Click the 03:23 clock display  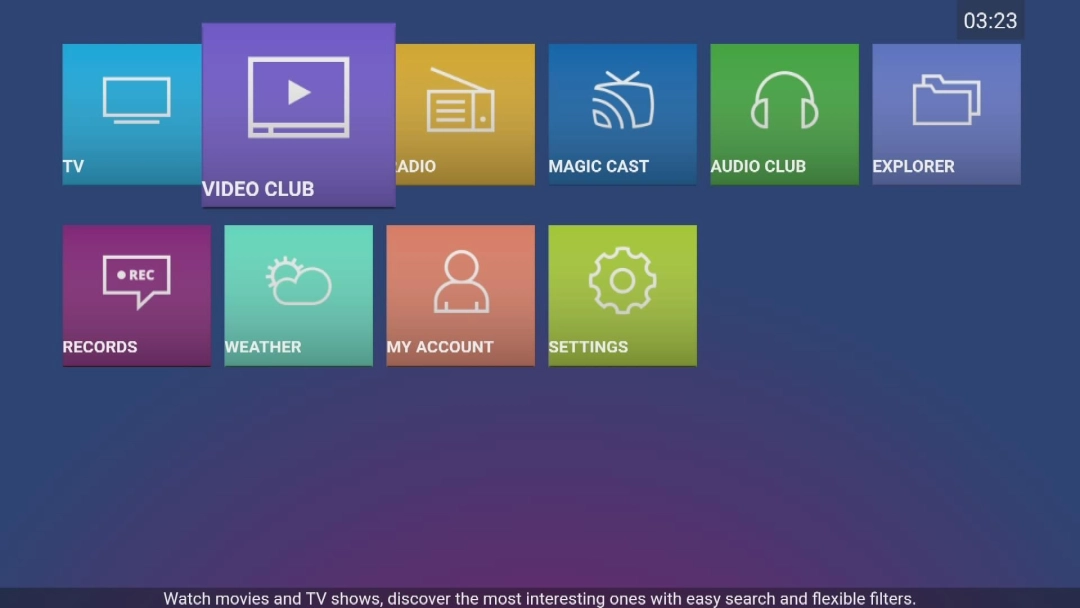(x=990, y=21)
